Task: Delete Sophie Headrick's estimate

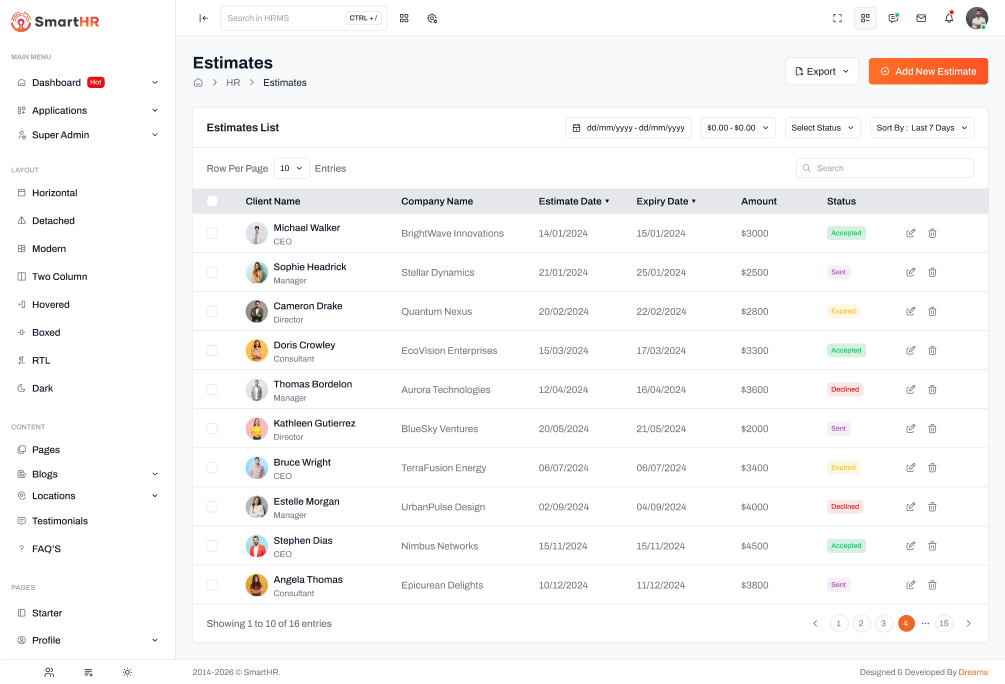Action: (932, 272)
